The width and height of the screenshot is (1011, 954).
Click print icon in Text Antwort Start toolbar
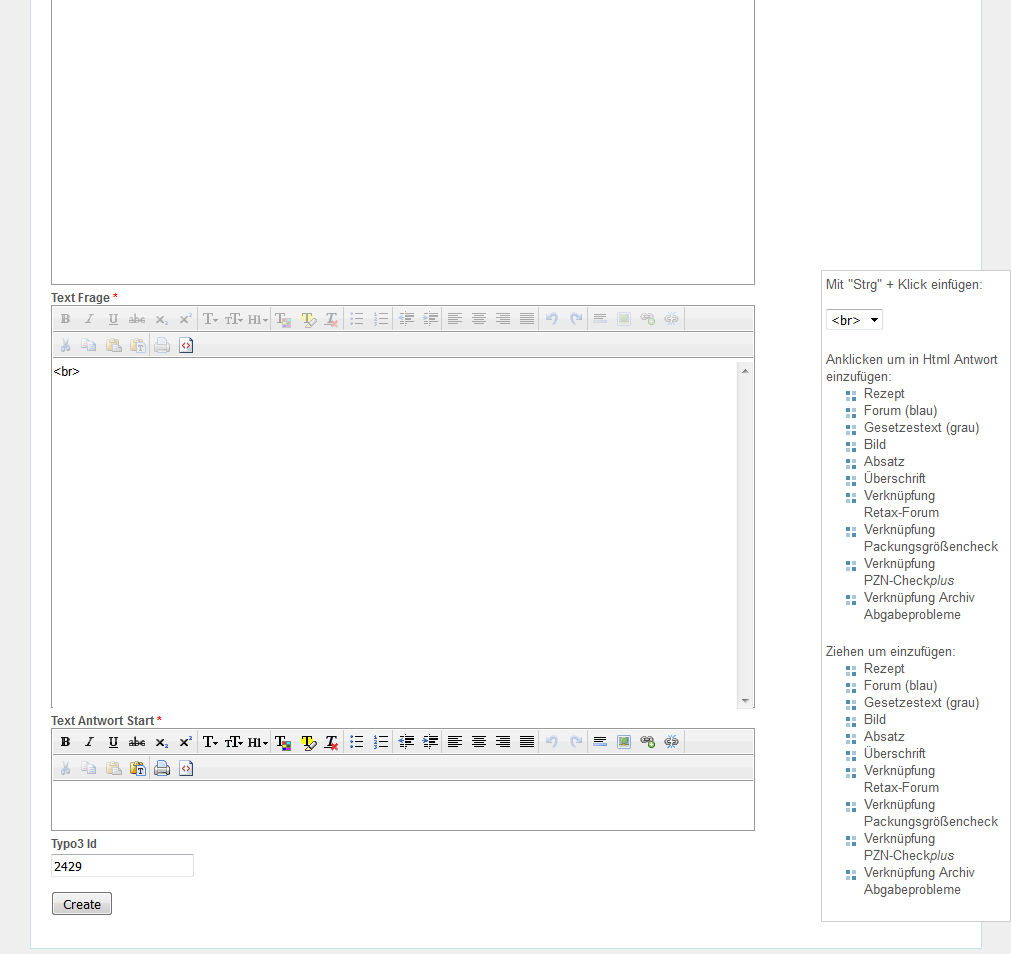point(162,769)
